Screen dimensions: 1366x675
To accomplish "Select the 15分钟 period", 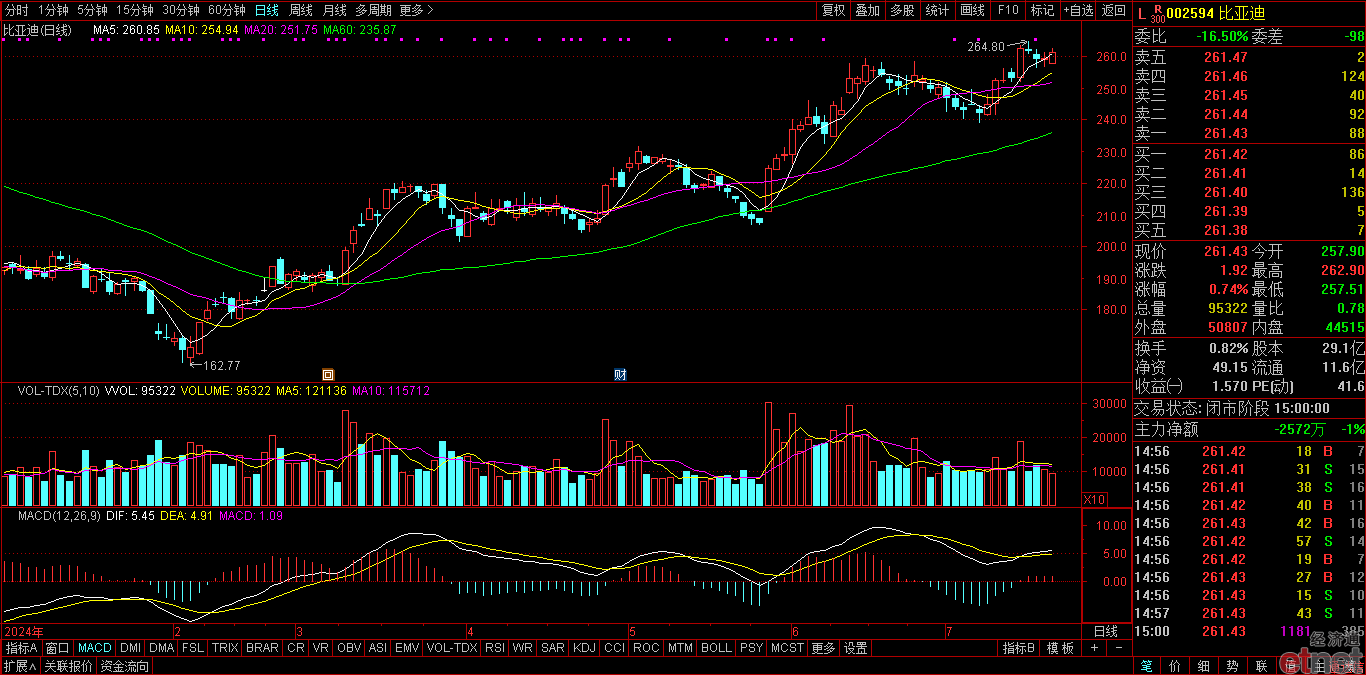I will pos(135,10).
